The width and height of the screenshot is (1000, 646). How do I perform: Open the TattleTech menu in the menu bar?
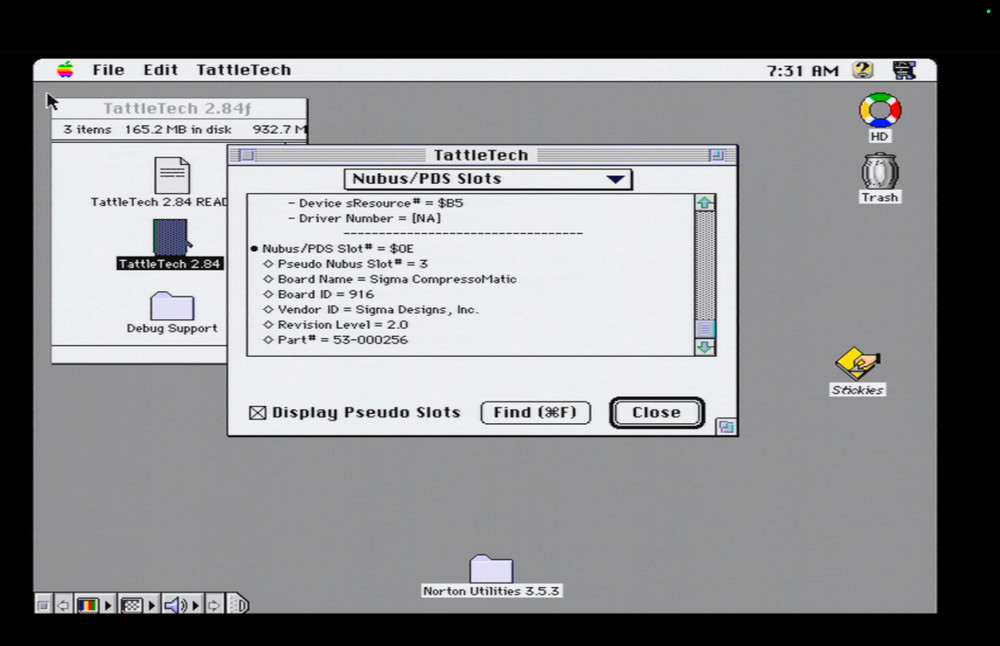tap(243, 70)
